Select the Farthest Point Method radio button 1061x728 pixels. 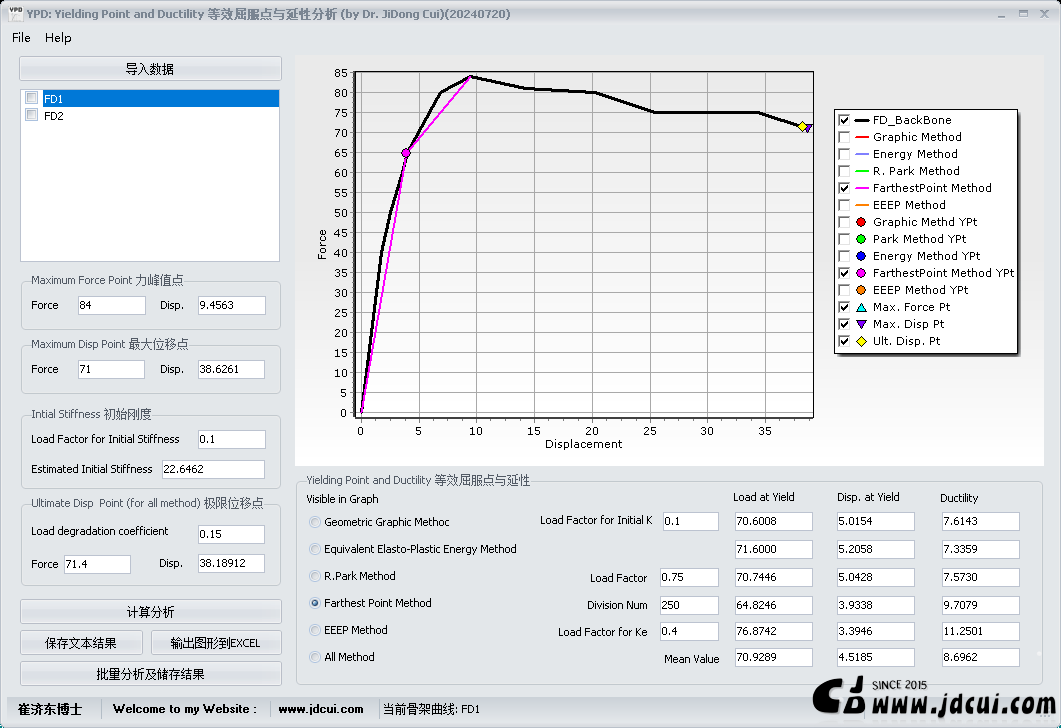point(315,603)
